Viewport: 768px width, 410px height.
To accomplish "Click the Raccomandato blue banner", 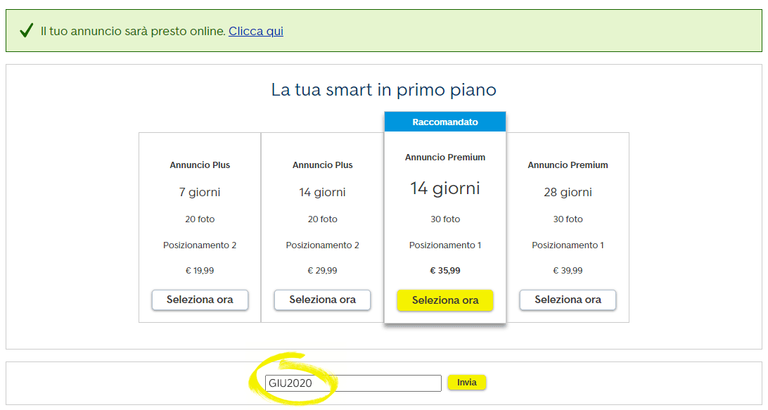I will tap(445, 121).
